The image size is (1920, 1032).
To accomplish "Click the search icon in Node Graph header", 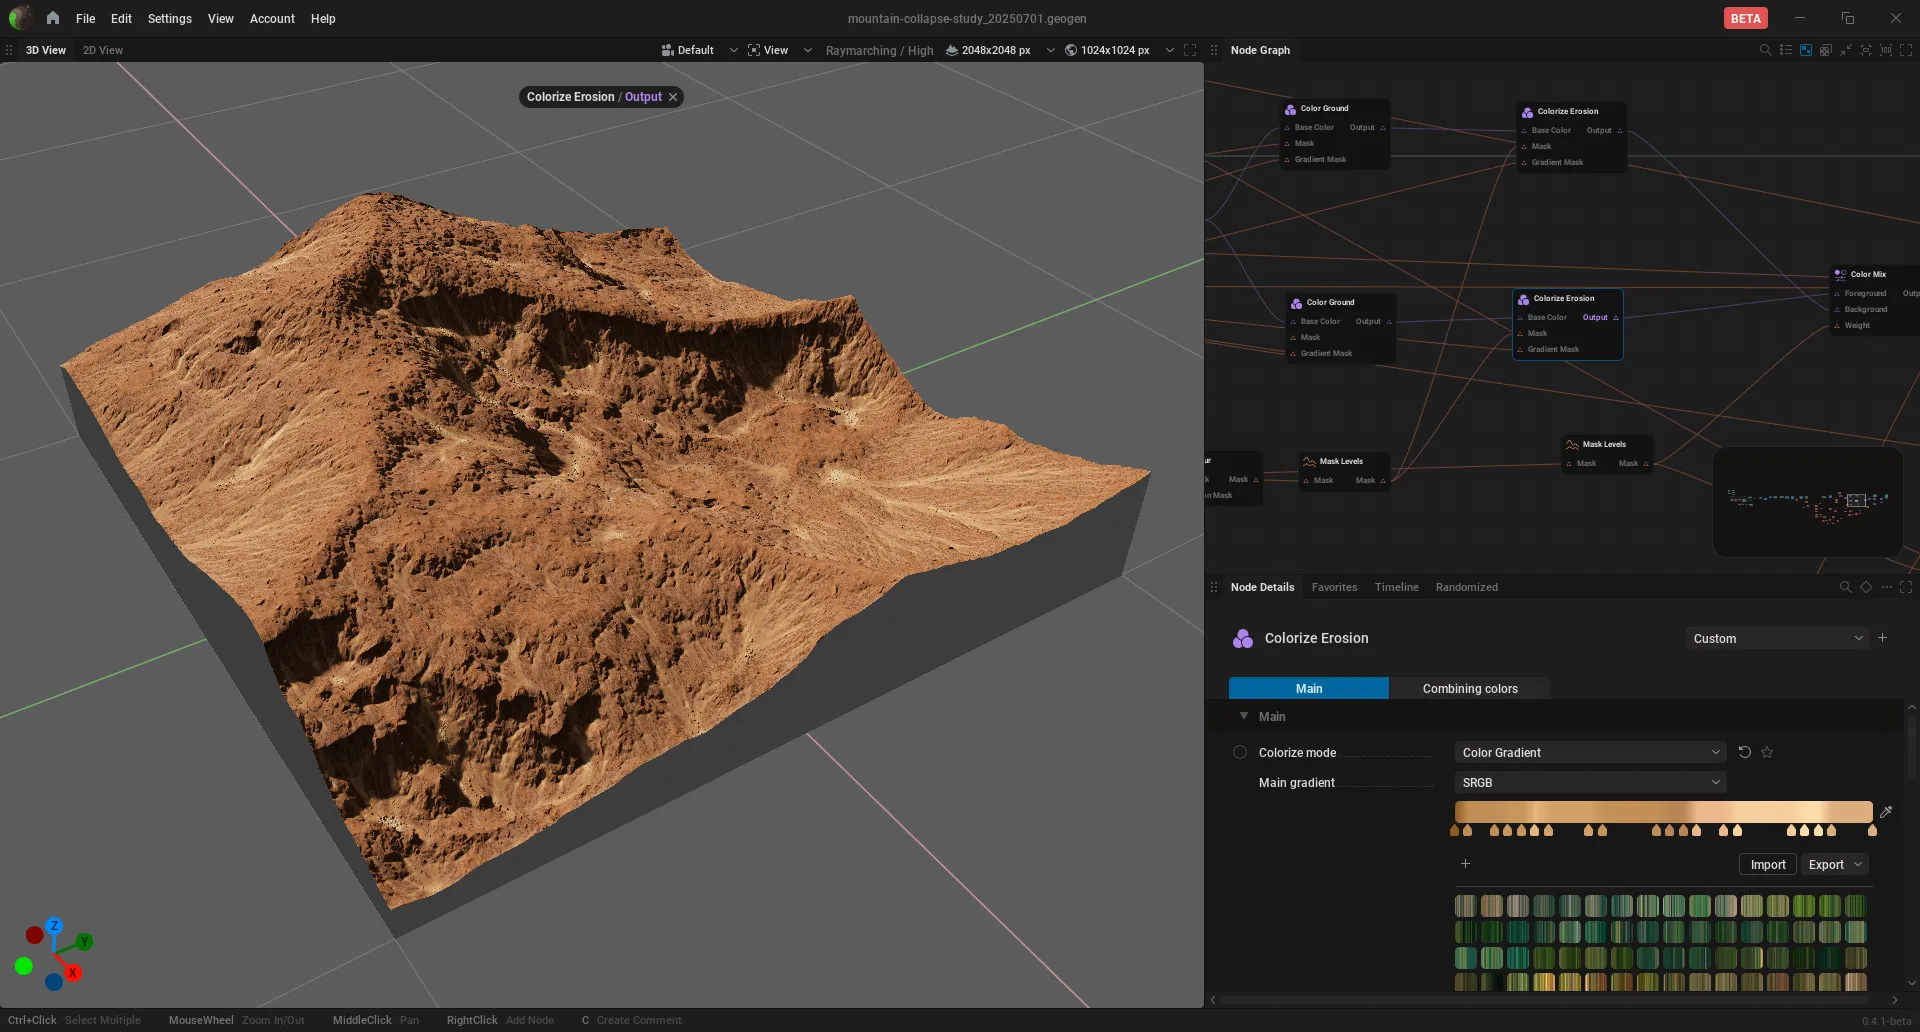I will tap(1765, 50).
